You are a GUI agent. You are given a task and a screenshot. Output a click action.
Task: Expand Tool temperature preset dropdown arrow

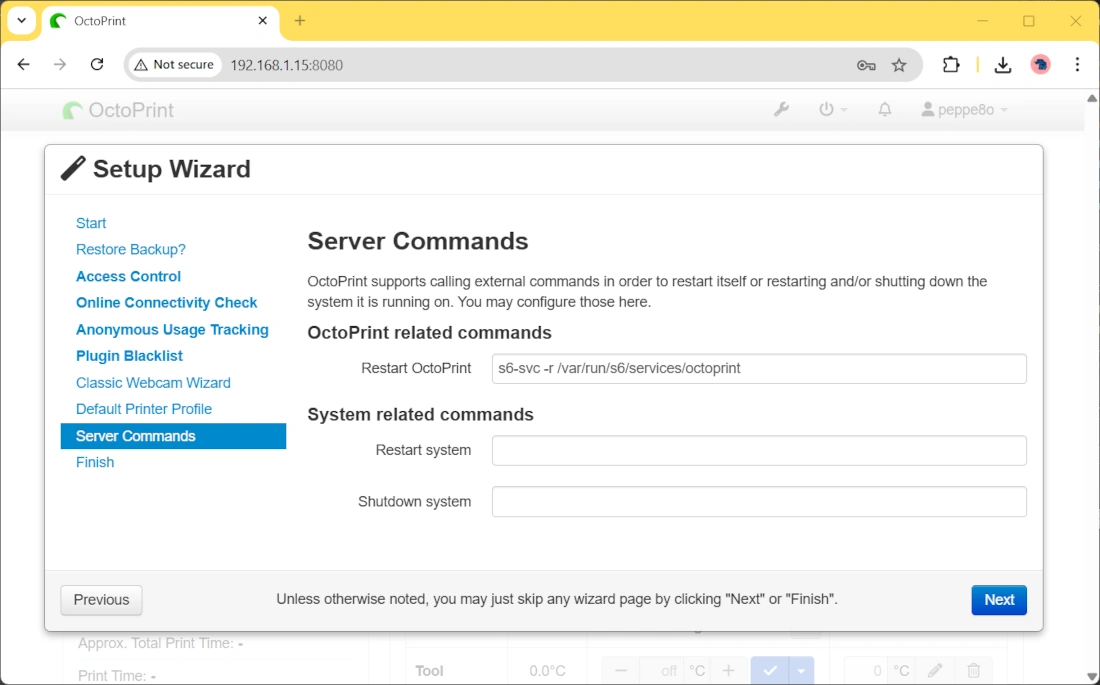point(801,671)
